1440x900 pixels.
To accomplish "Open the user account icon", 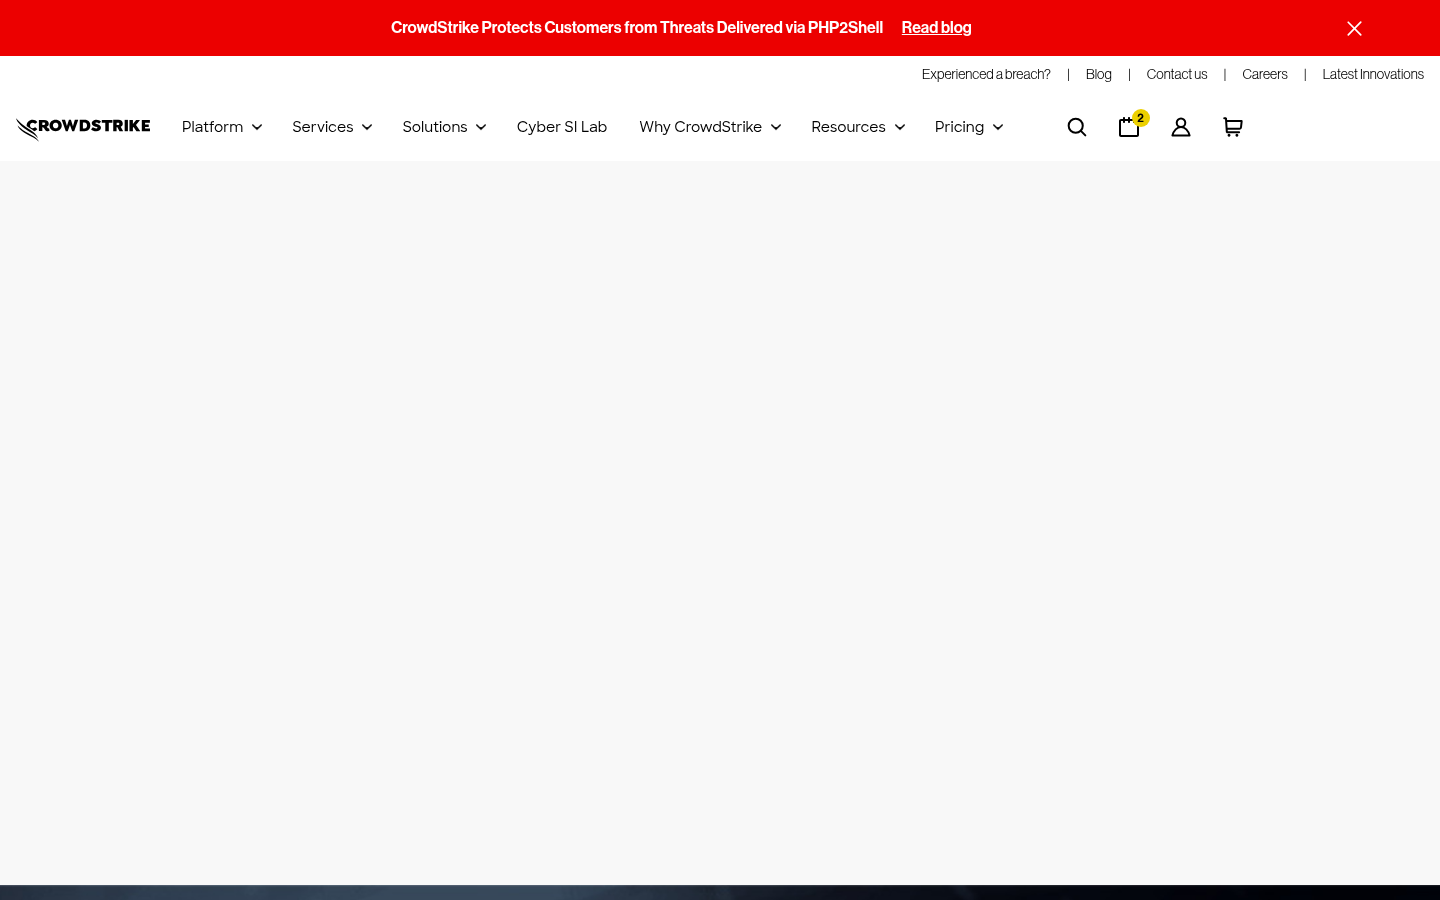I will coord(1181,127).
